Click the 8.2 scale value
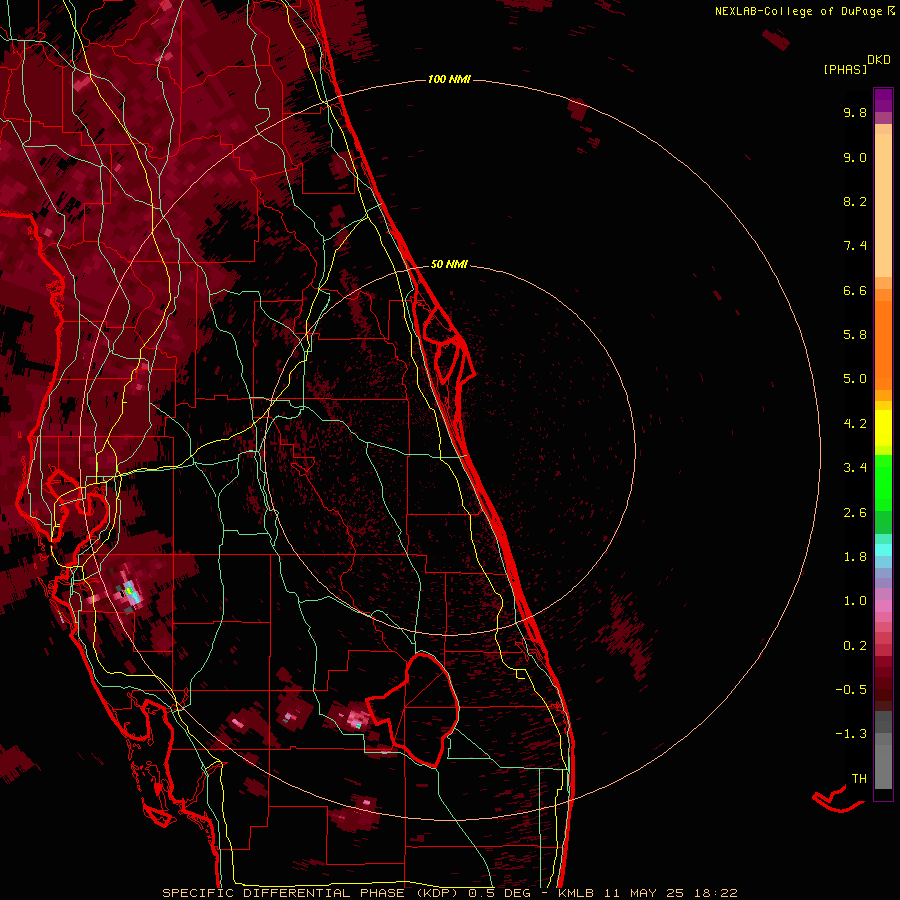Image resolution: width=900 pixels, height=900 pixels. click(x=855, y=201)
